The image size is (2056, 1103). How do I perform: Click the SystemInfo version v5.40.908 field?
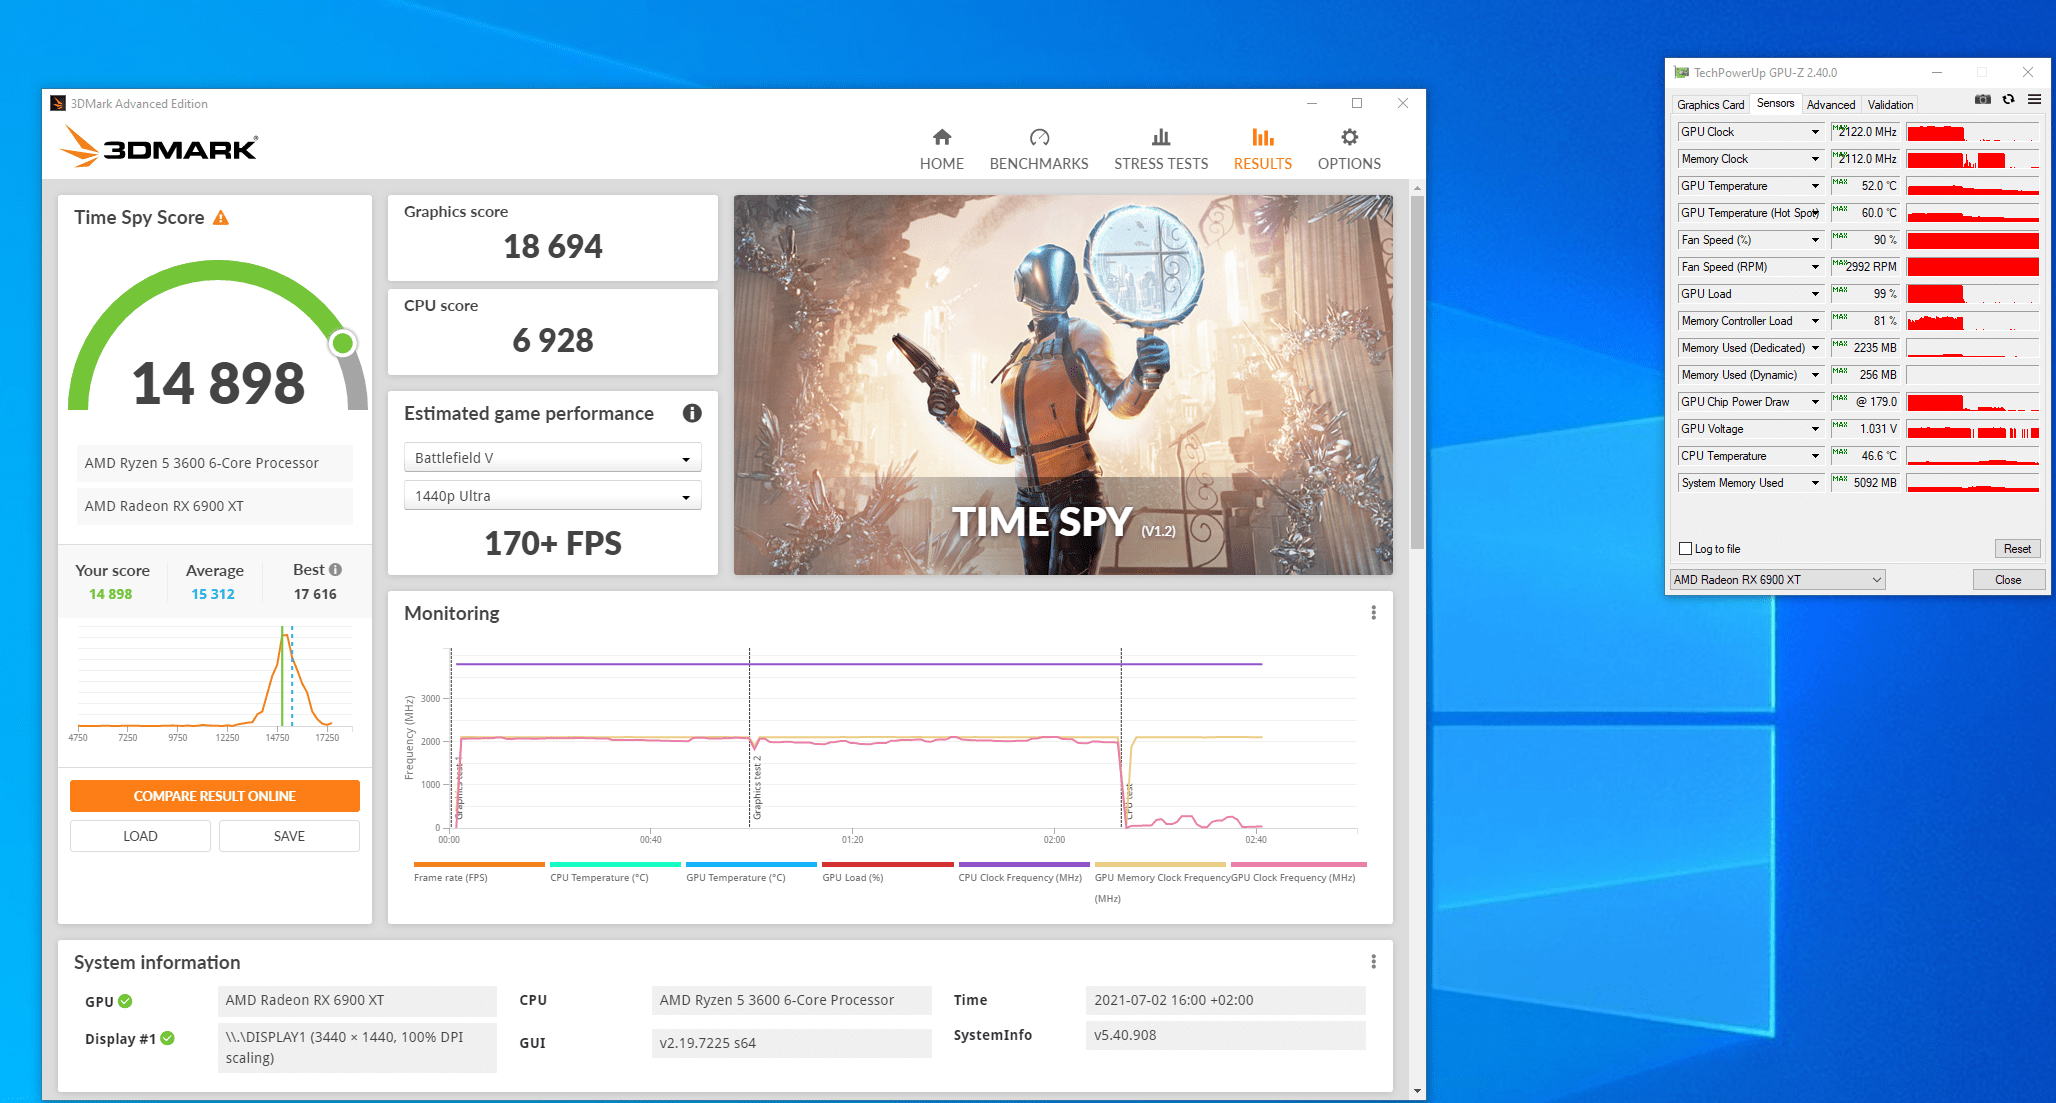[x=1225, y=1035]
